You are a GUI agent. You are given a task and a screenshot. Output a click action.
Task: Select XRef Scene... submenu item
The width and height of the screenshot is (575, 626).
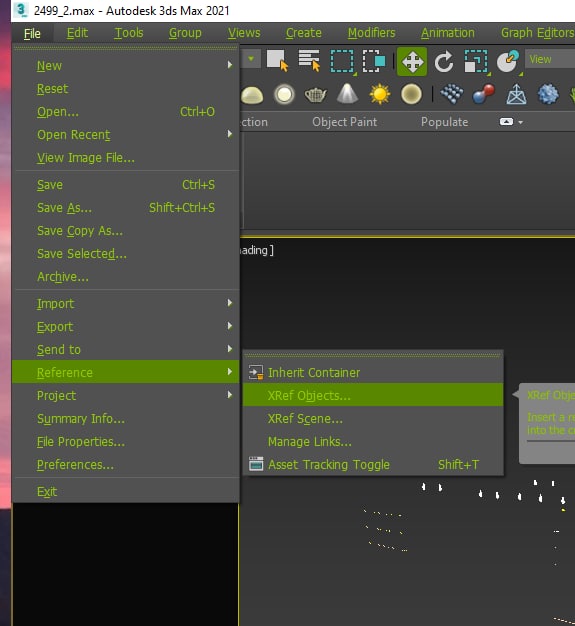(373, 418)
